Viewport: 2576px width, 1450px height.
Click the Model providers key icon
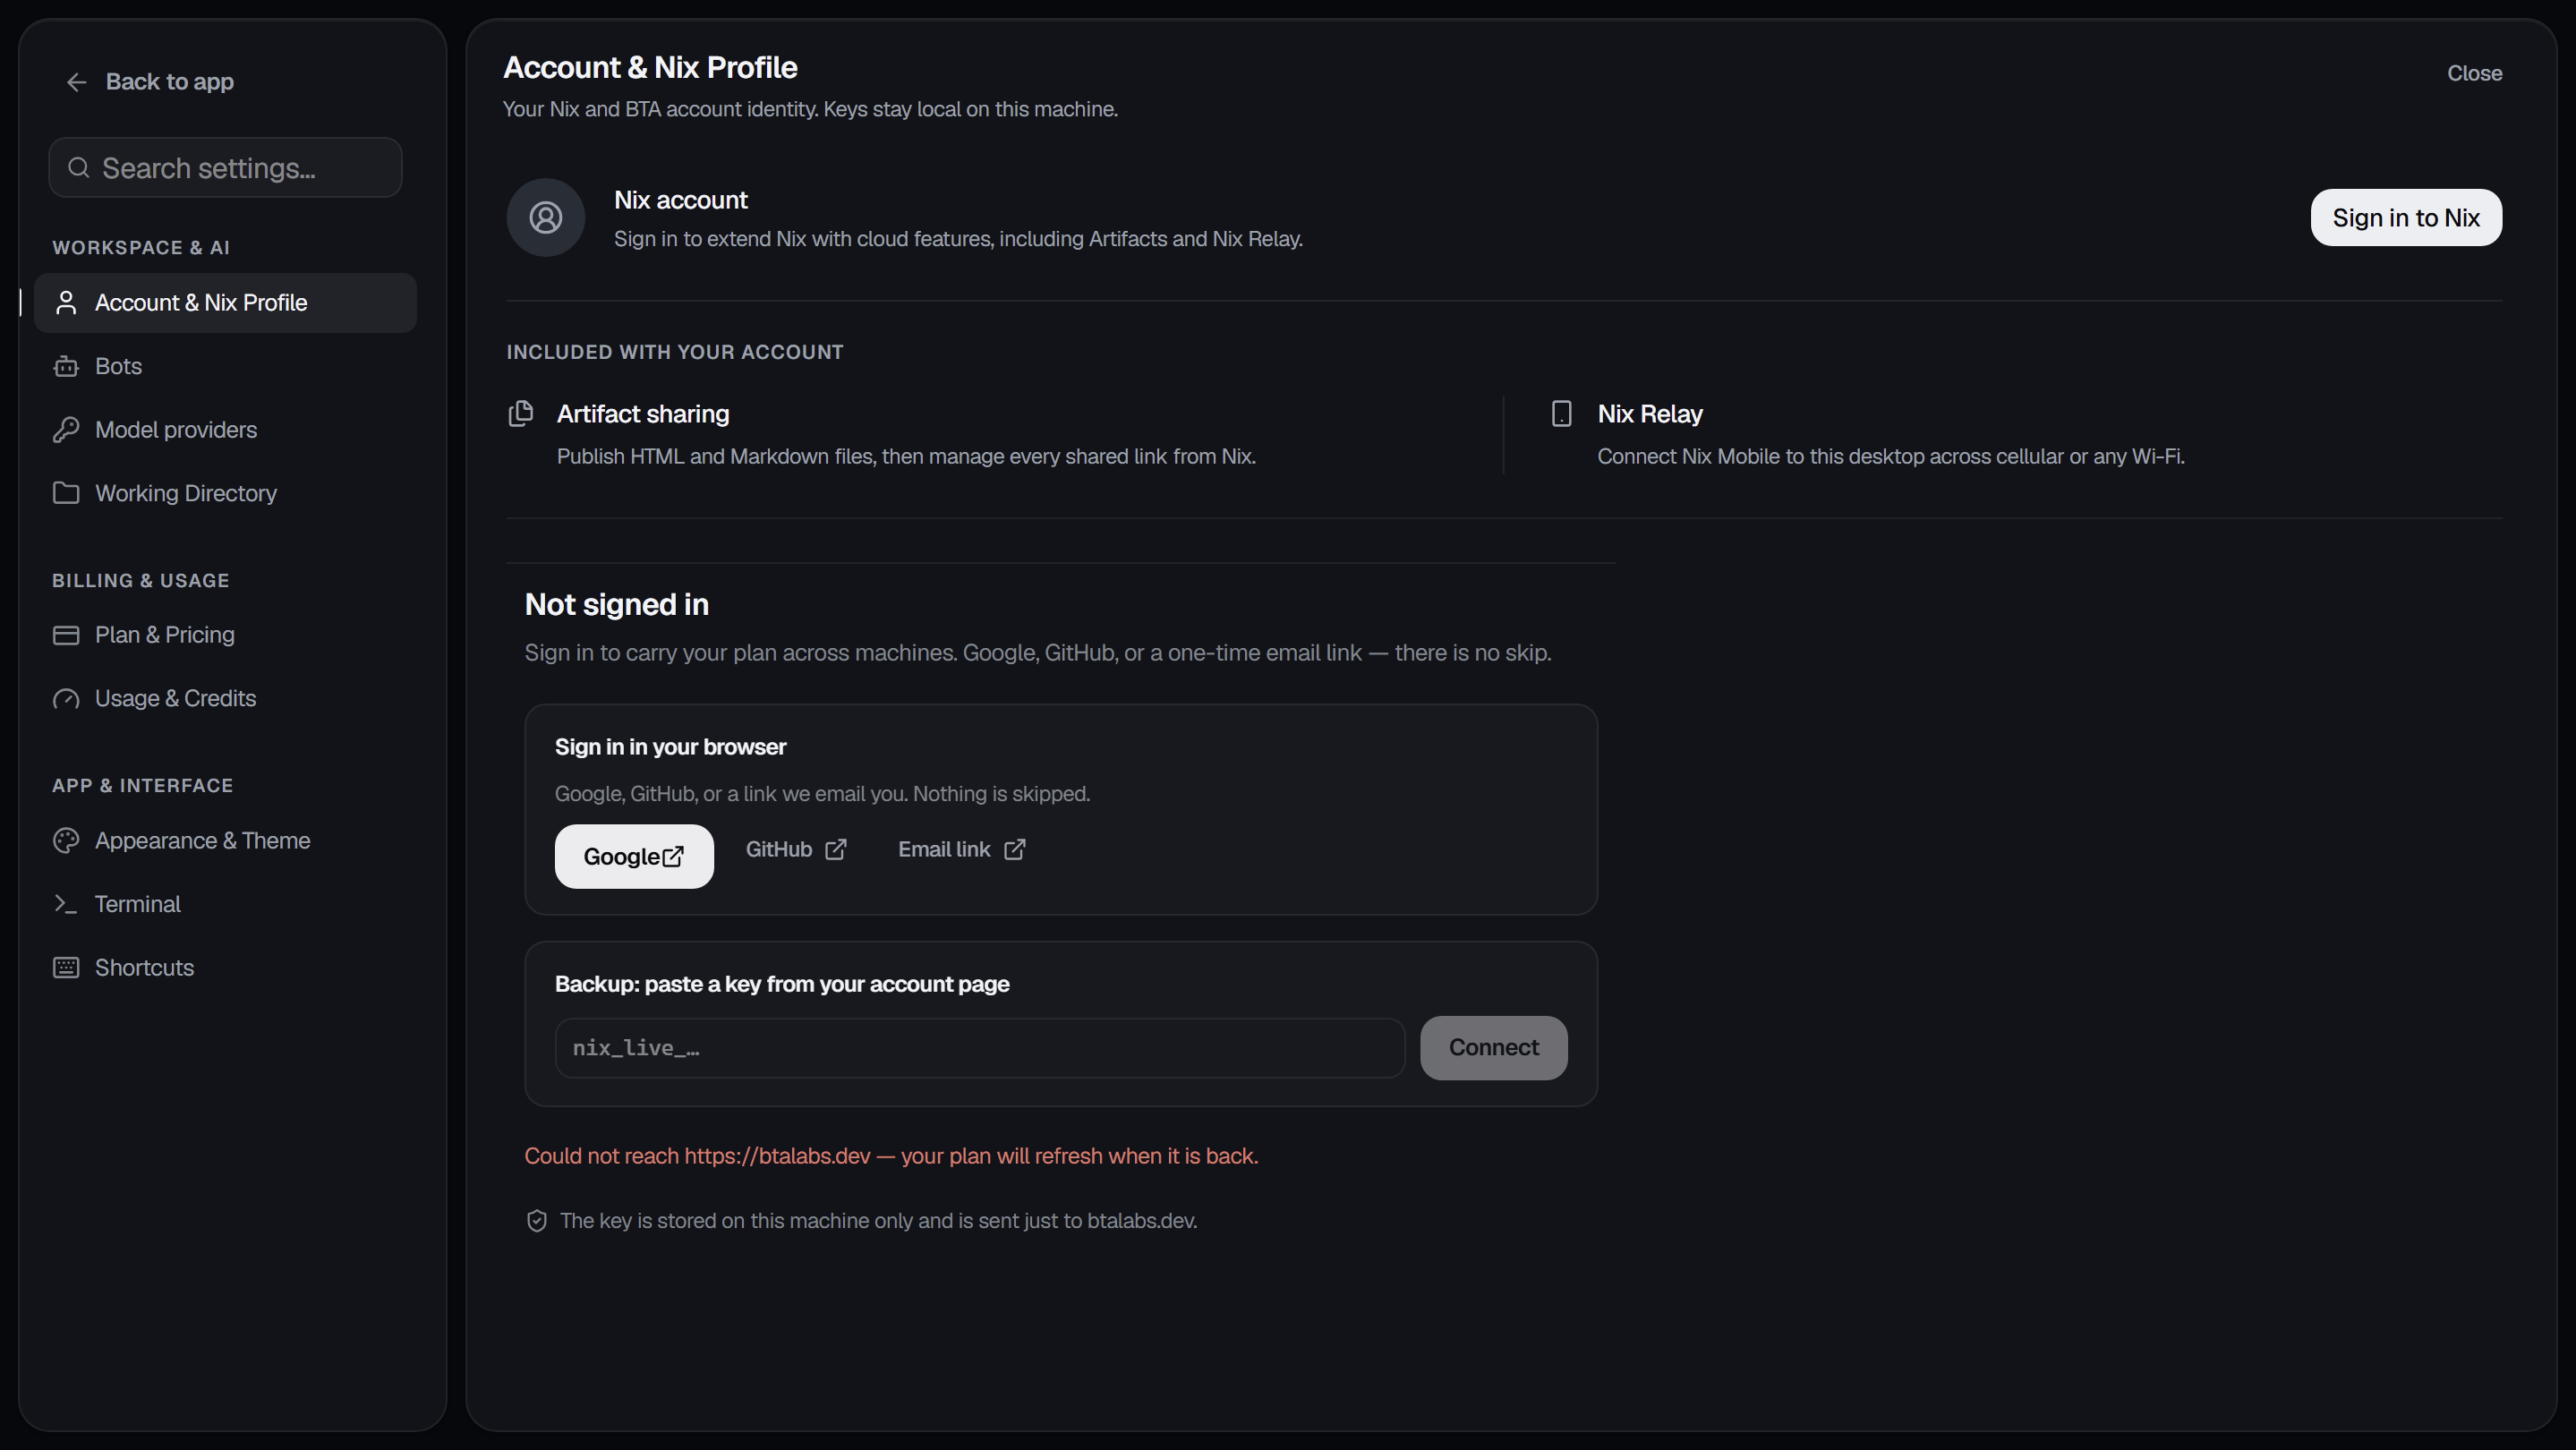coord(66,430)
